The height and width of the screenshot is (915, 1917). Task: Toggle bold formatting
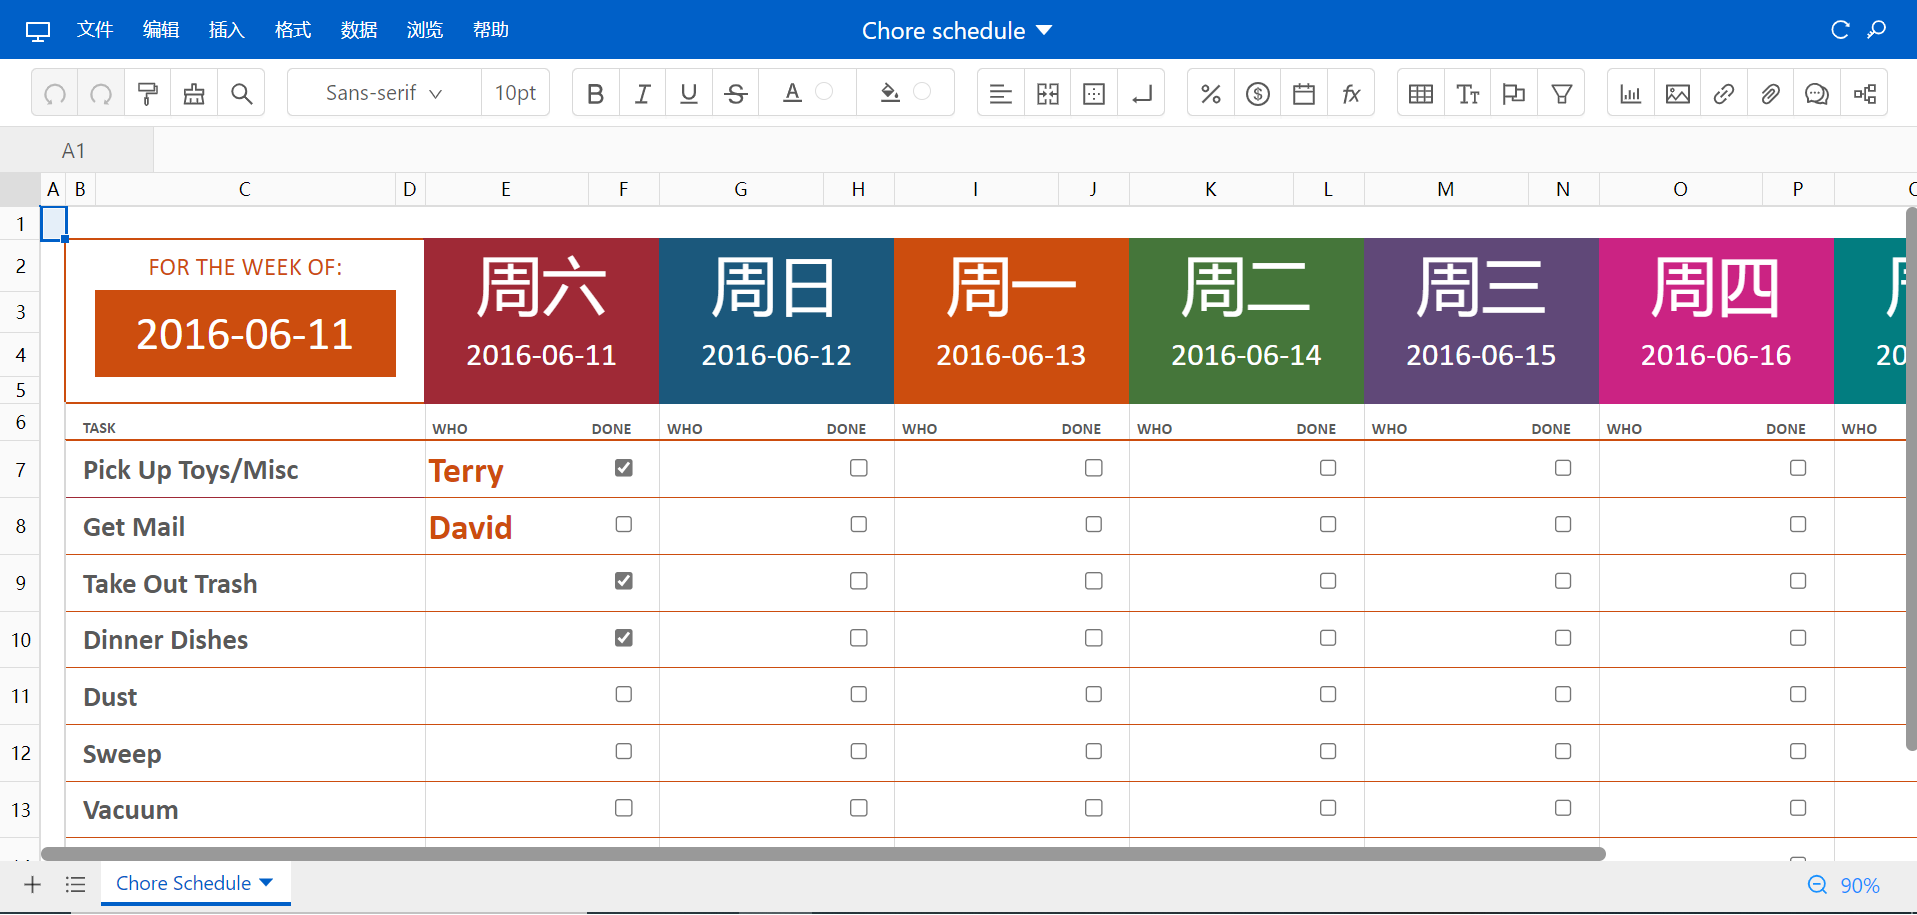pos(595,92)
